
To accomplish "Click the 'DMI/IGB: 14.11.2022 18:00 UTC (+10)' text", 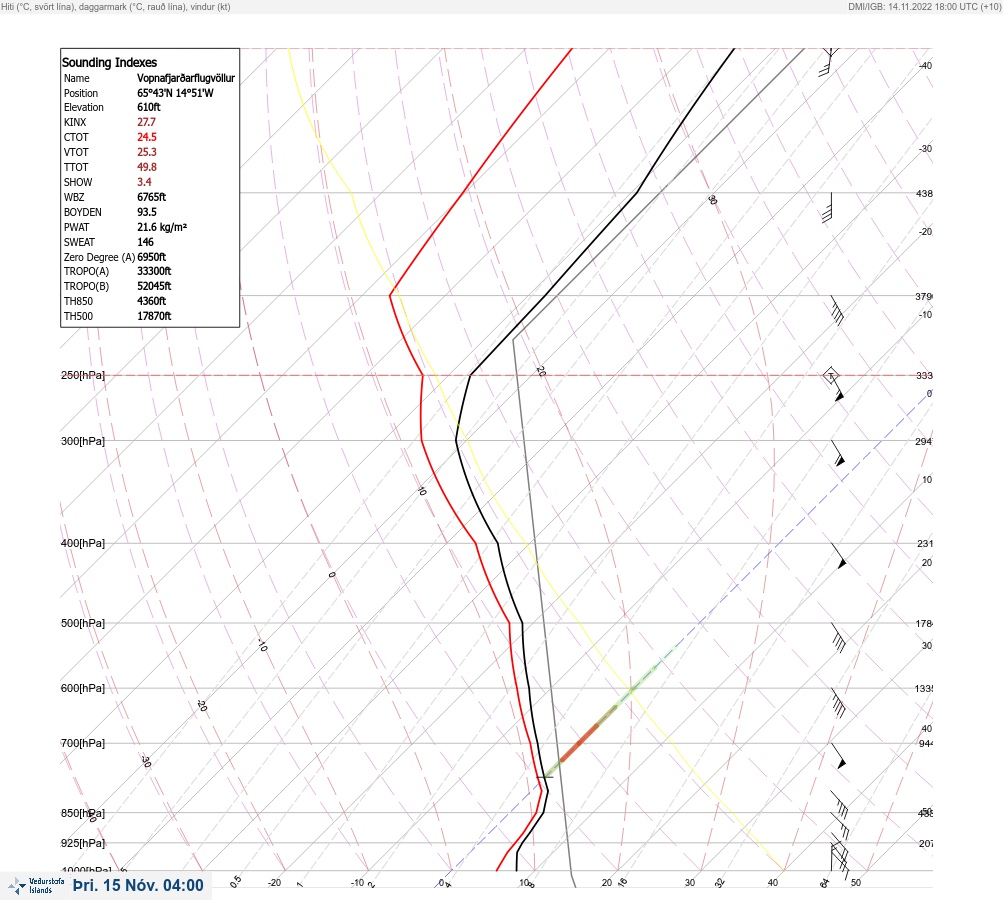I will coord(924,6).
